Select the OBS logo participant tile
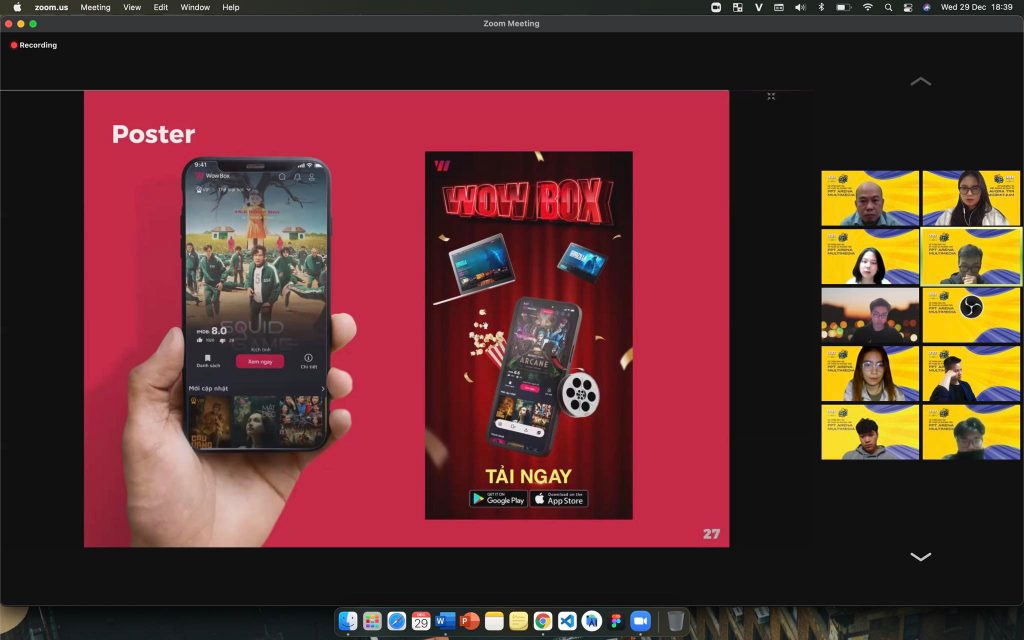Image resolution: width=1024 pixels, height=640 pixels. coord(971,315)
